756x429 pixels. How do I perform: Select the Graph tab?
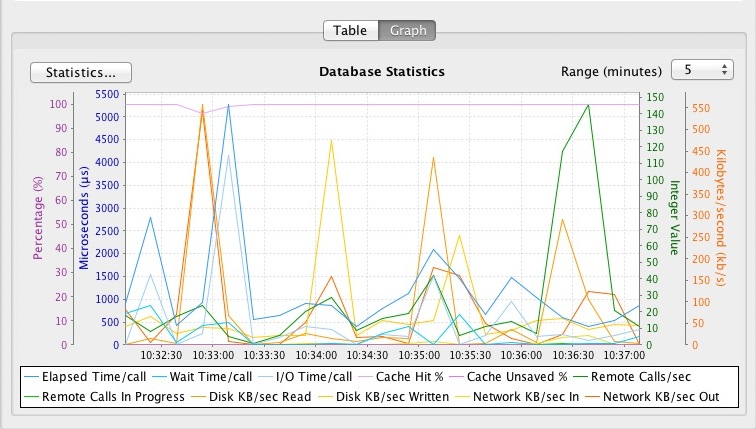[407, 30]
